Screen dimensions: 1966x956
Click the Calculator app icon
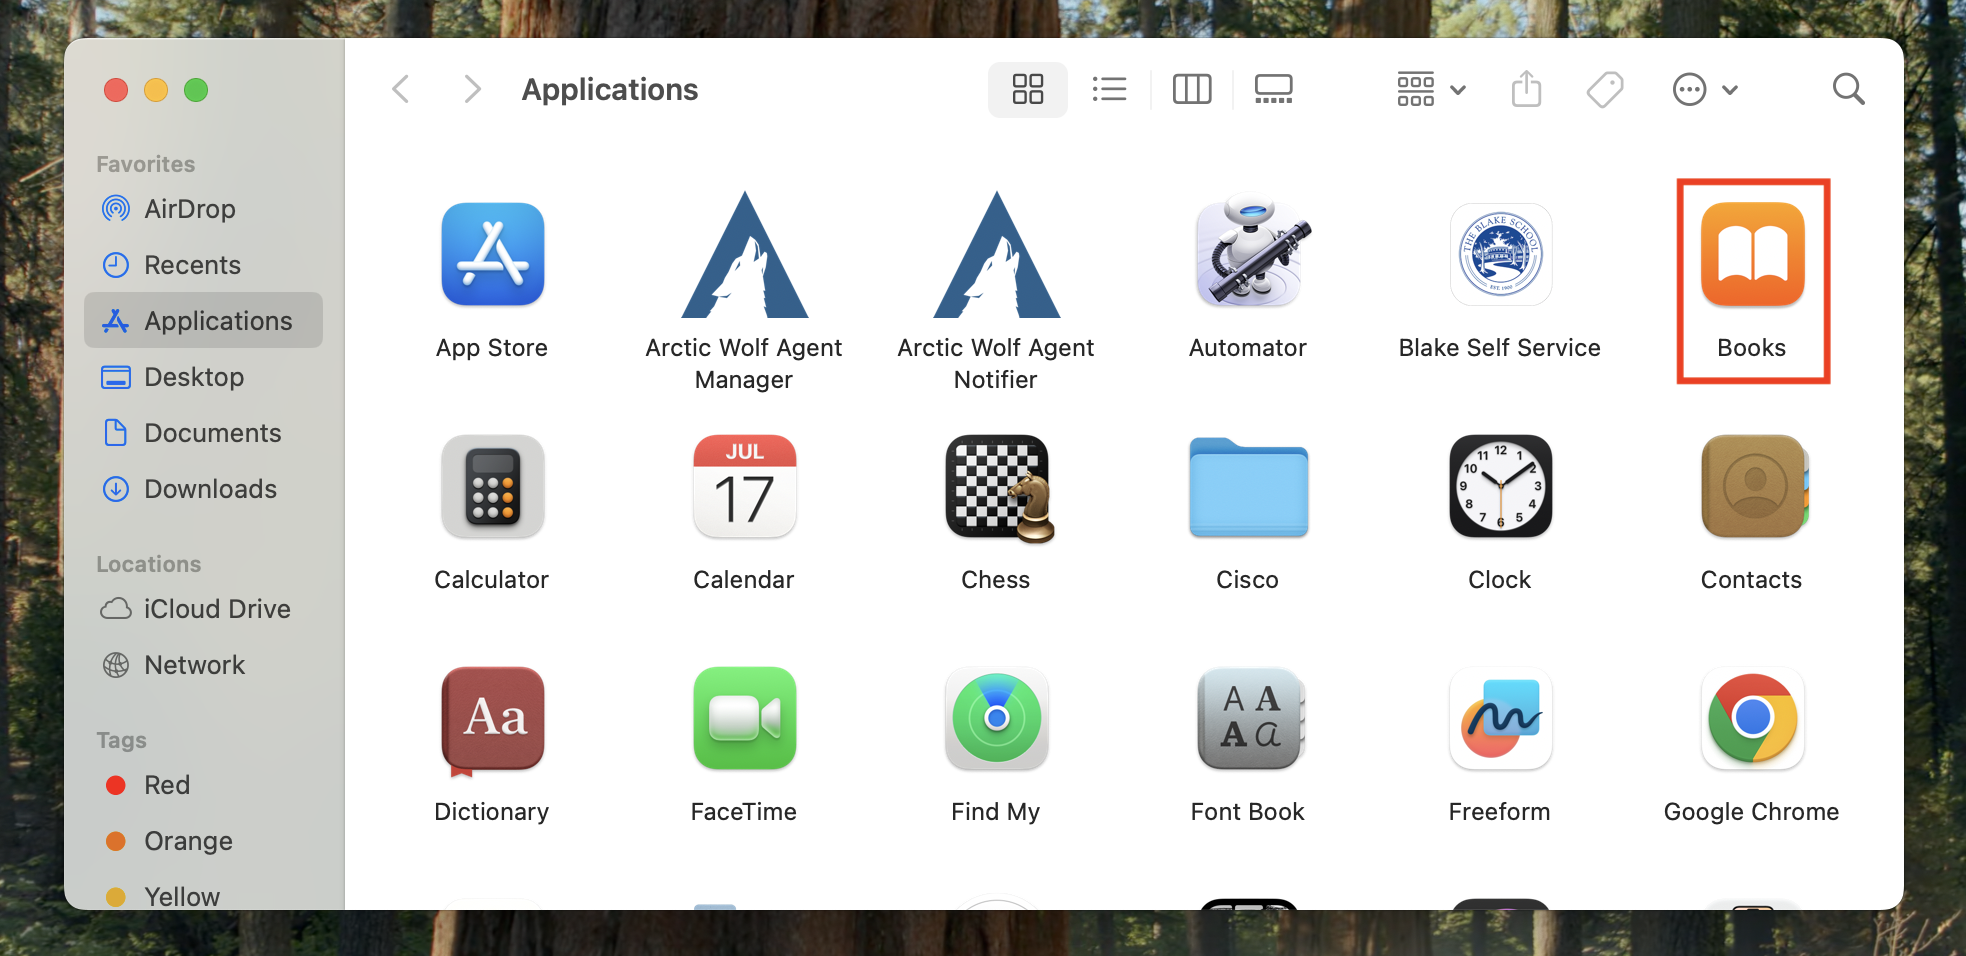[492, 486]
